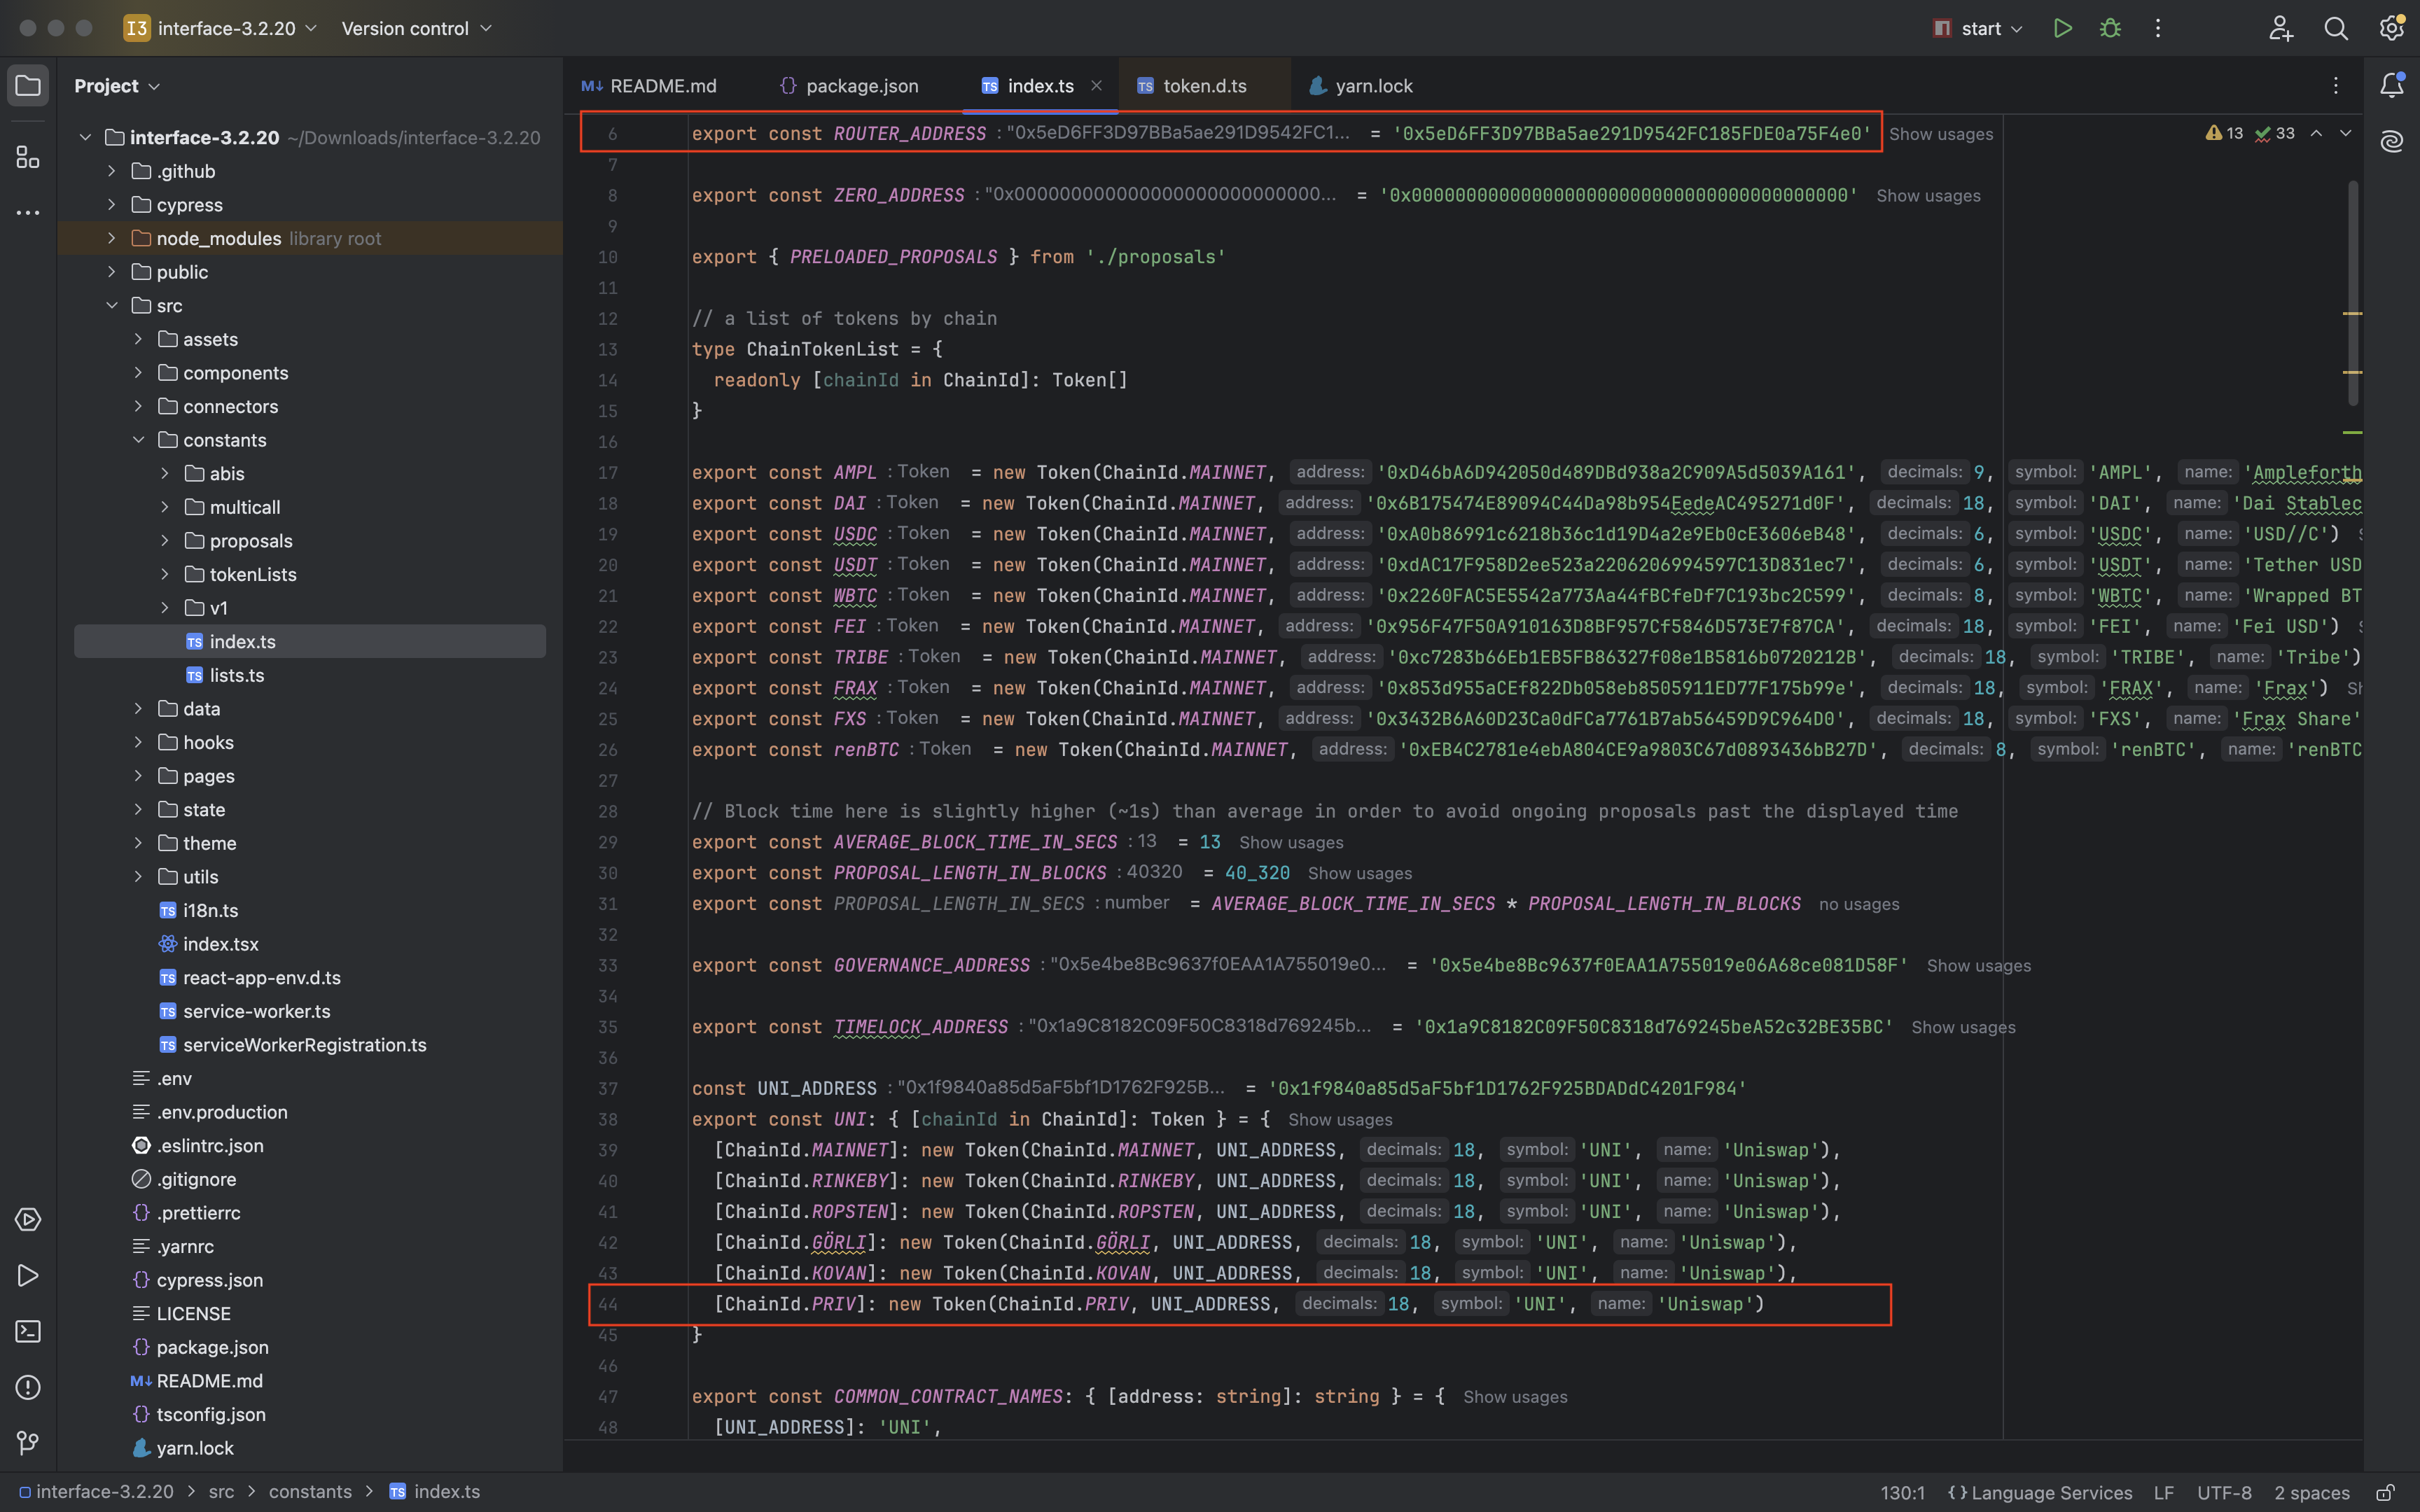Expand node_modules library root
Screen dimensions: 2420x1512
(112, 238)
